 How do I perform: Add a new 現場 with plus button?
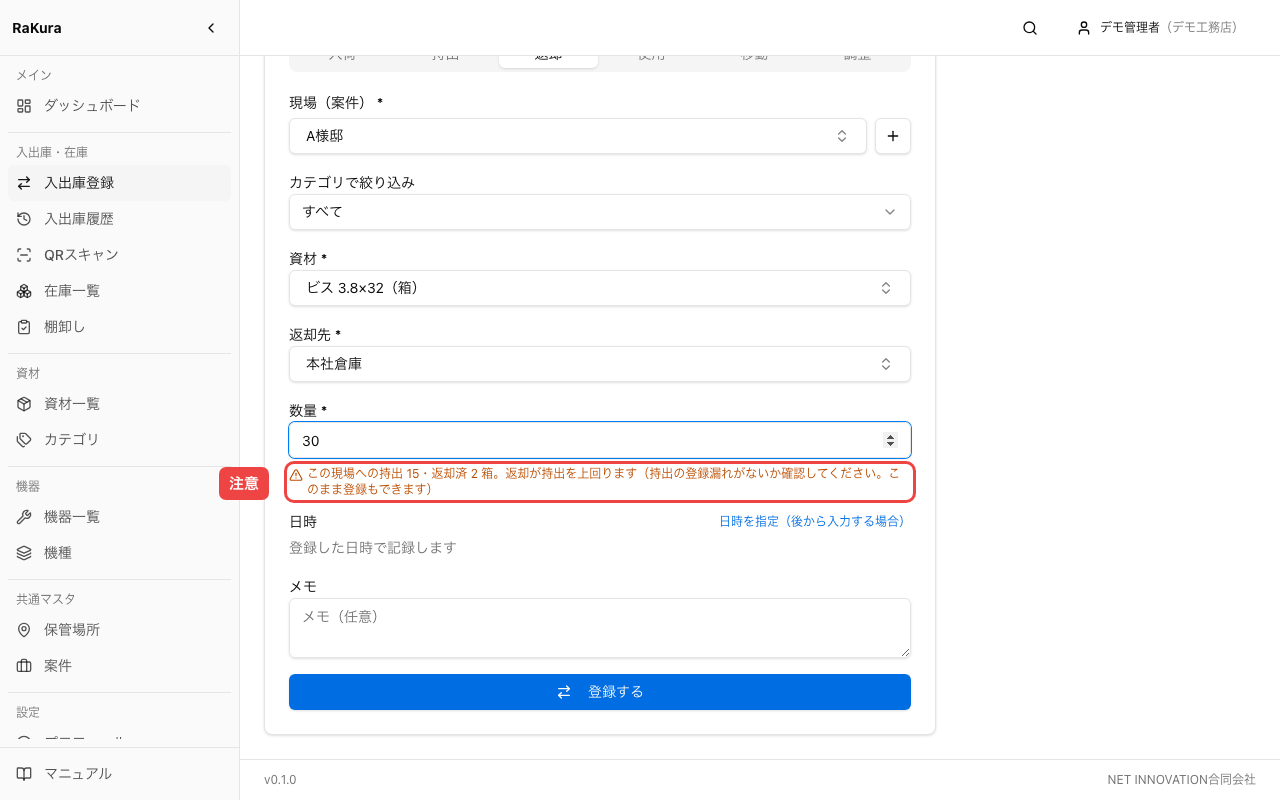893,136
